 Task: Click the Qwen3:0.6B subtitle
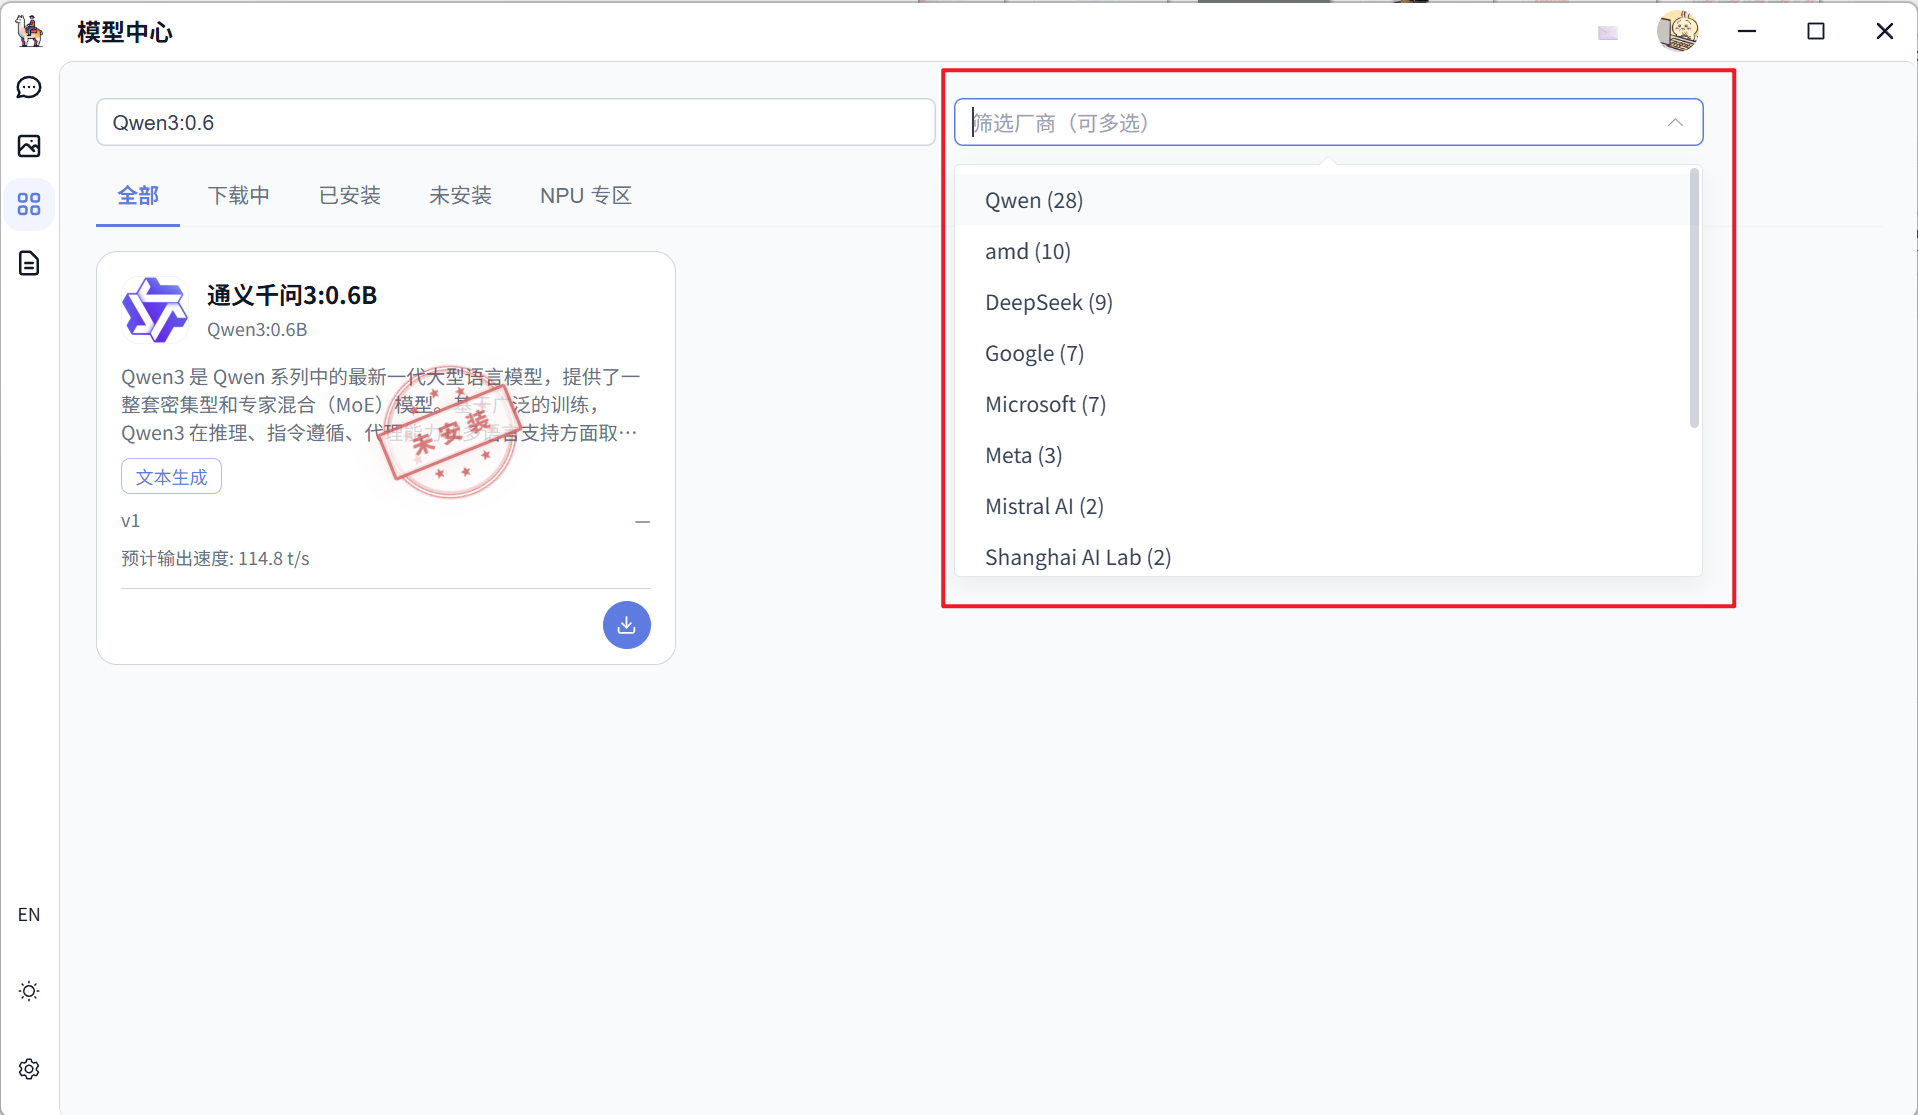click(257, 330)
